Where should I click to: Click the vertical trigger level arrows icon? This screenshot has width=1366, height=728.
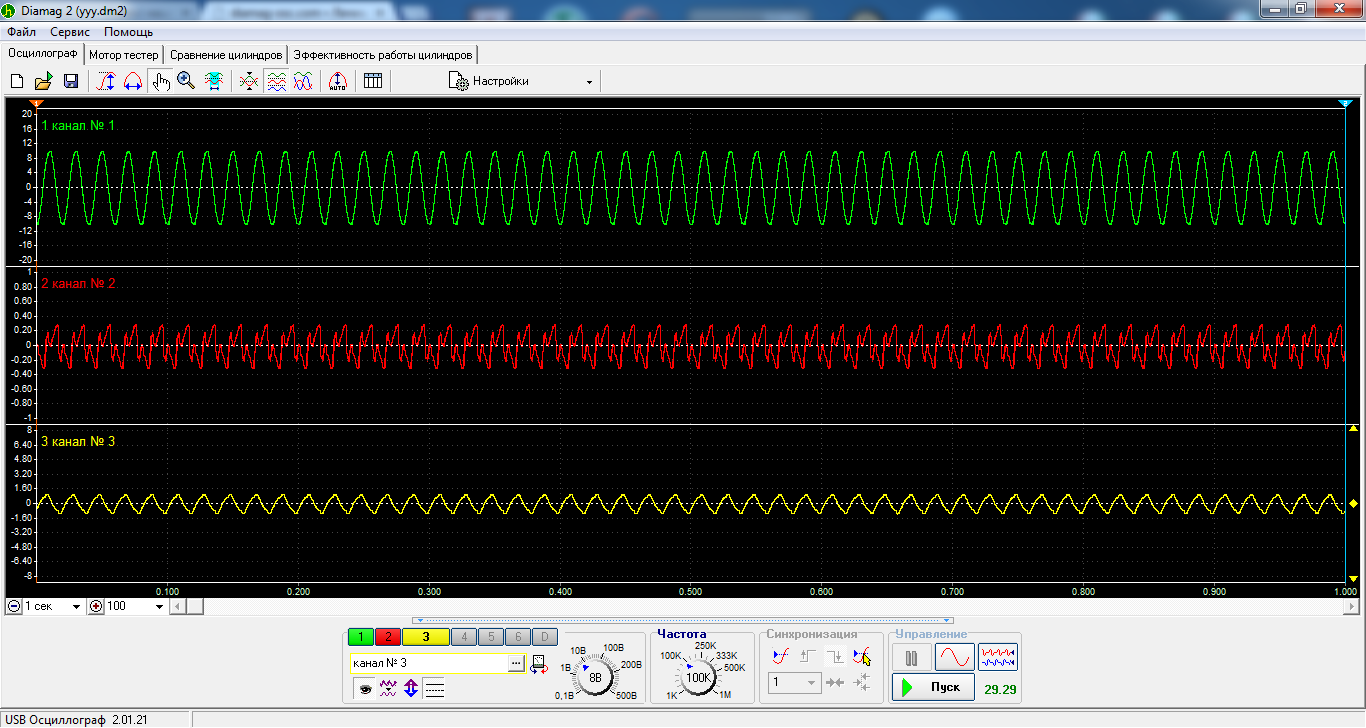pyautogui.click(x=862, y=682)
